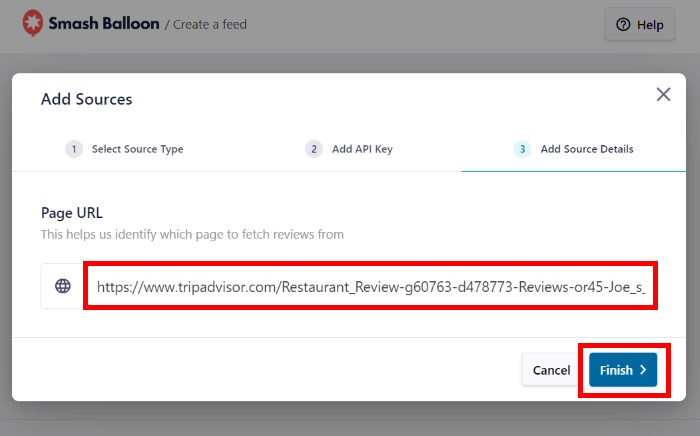This screenshot has height=436, width=700.
Task: Select the Add Source Details step
Action: (586, 149)
